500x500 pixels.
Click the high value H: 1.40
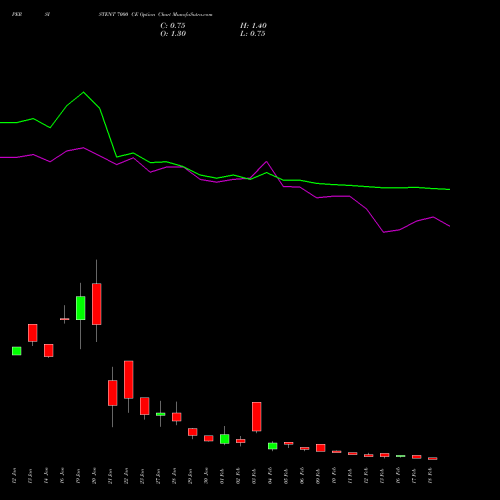(x=253, y=26)
